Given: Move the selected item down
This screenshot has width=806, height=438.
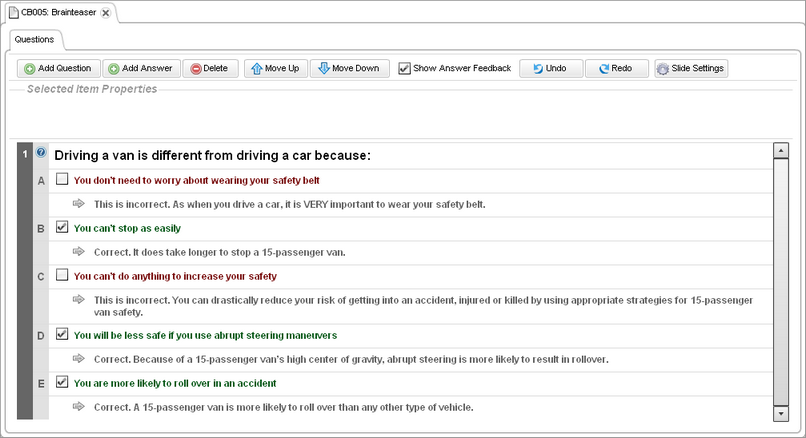Looking at the screenshot, I should 349,68.
